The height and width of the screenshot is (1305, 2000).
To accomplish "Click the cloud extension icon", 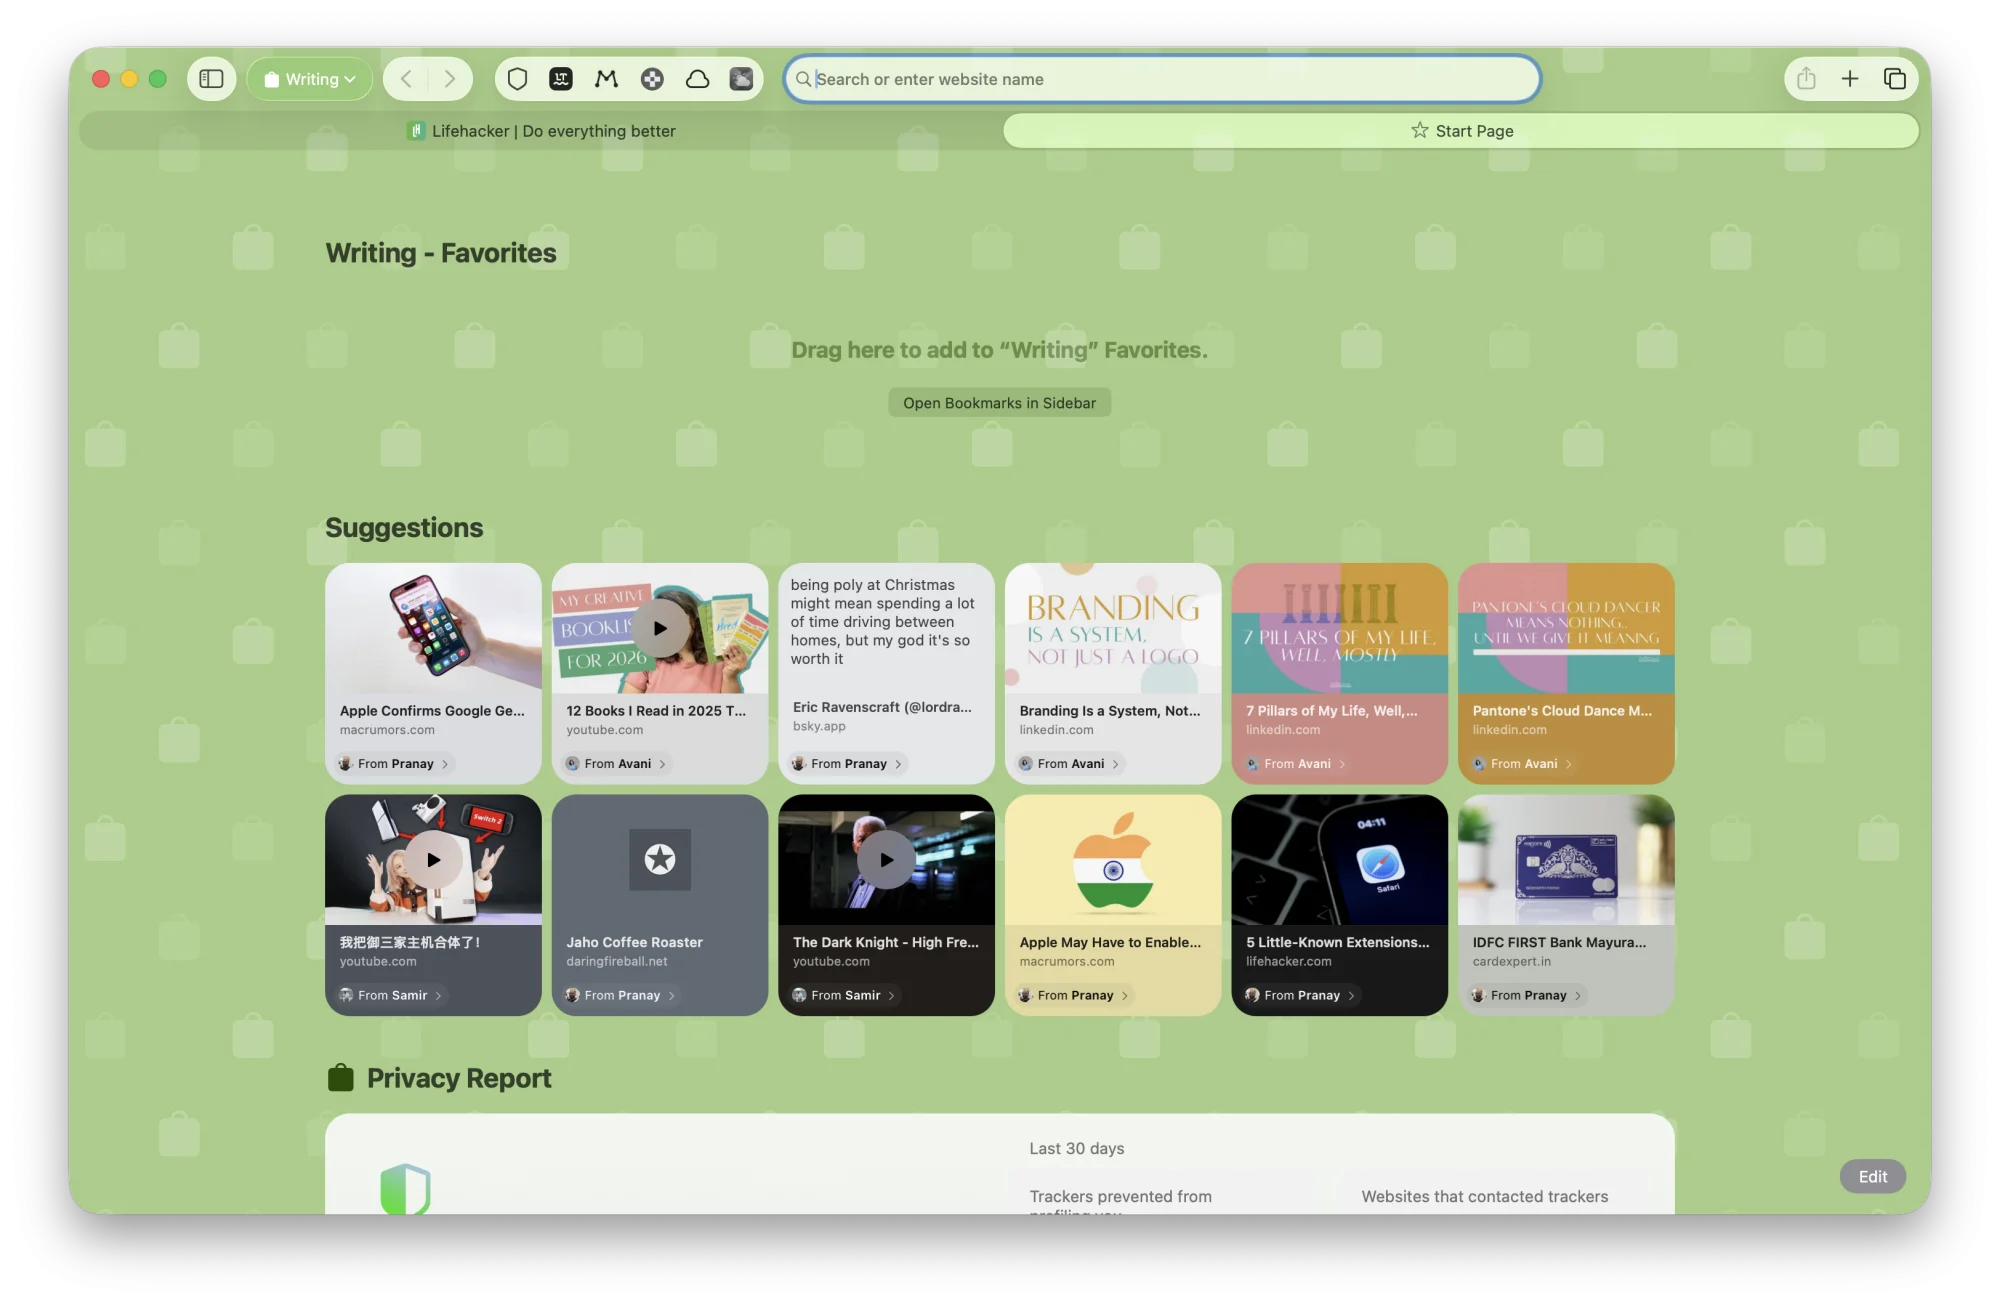I will click(697, 78).
